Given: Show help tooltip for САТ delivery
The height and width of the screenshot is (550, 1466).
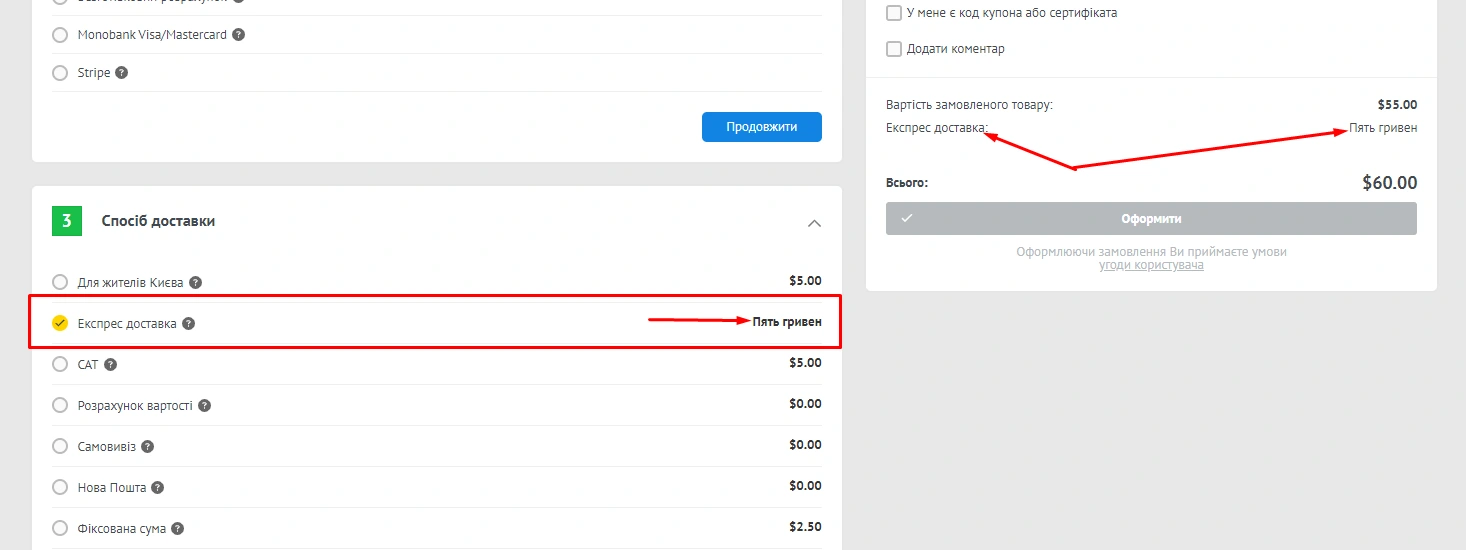Looking at the screenshot, I should click(110, 365).
